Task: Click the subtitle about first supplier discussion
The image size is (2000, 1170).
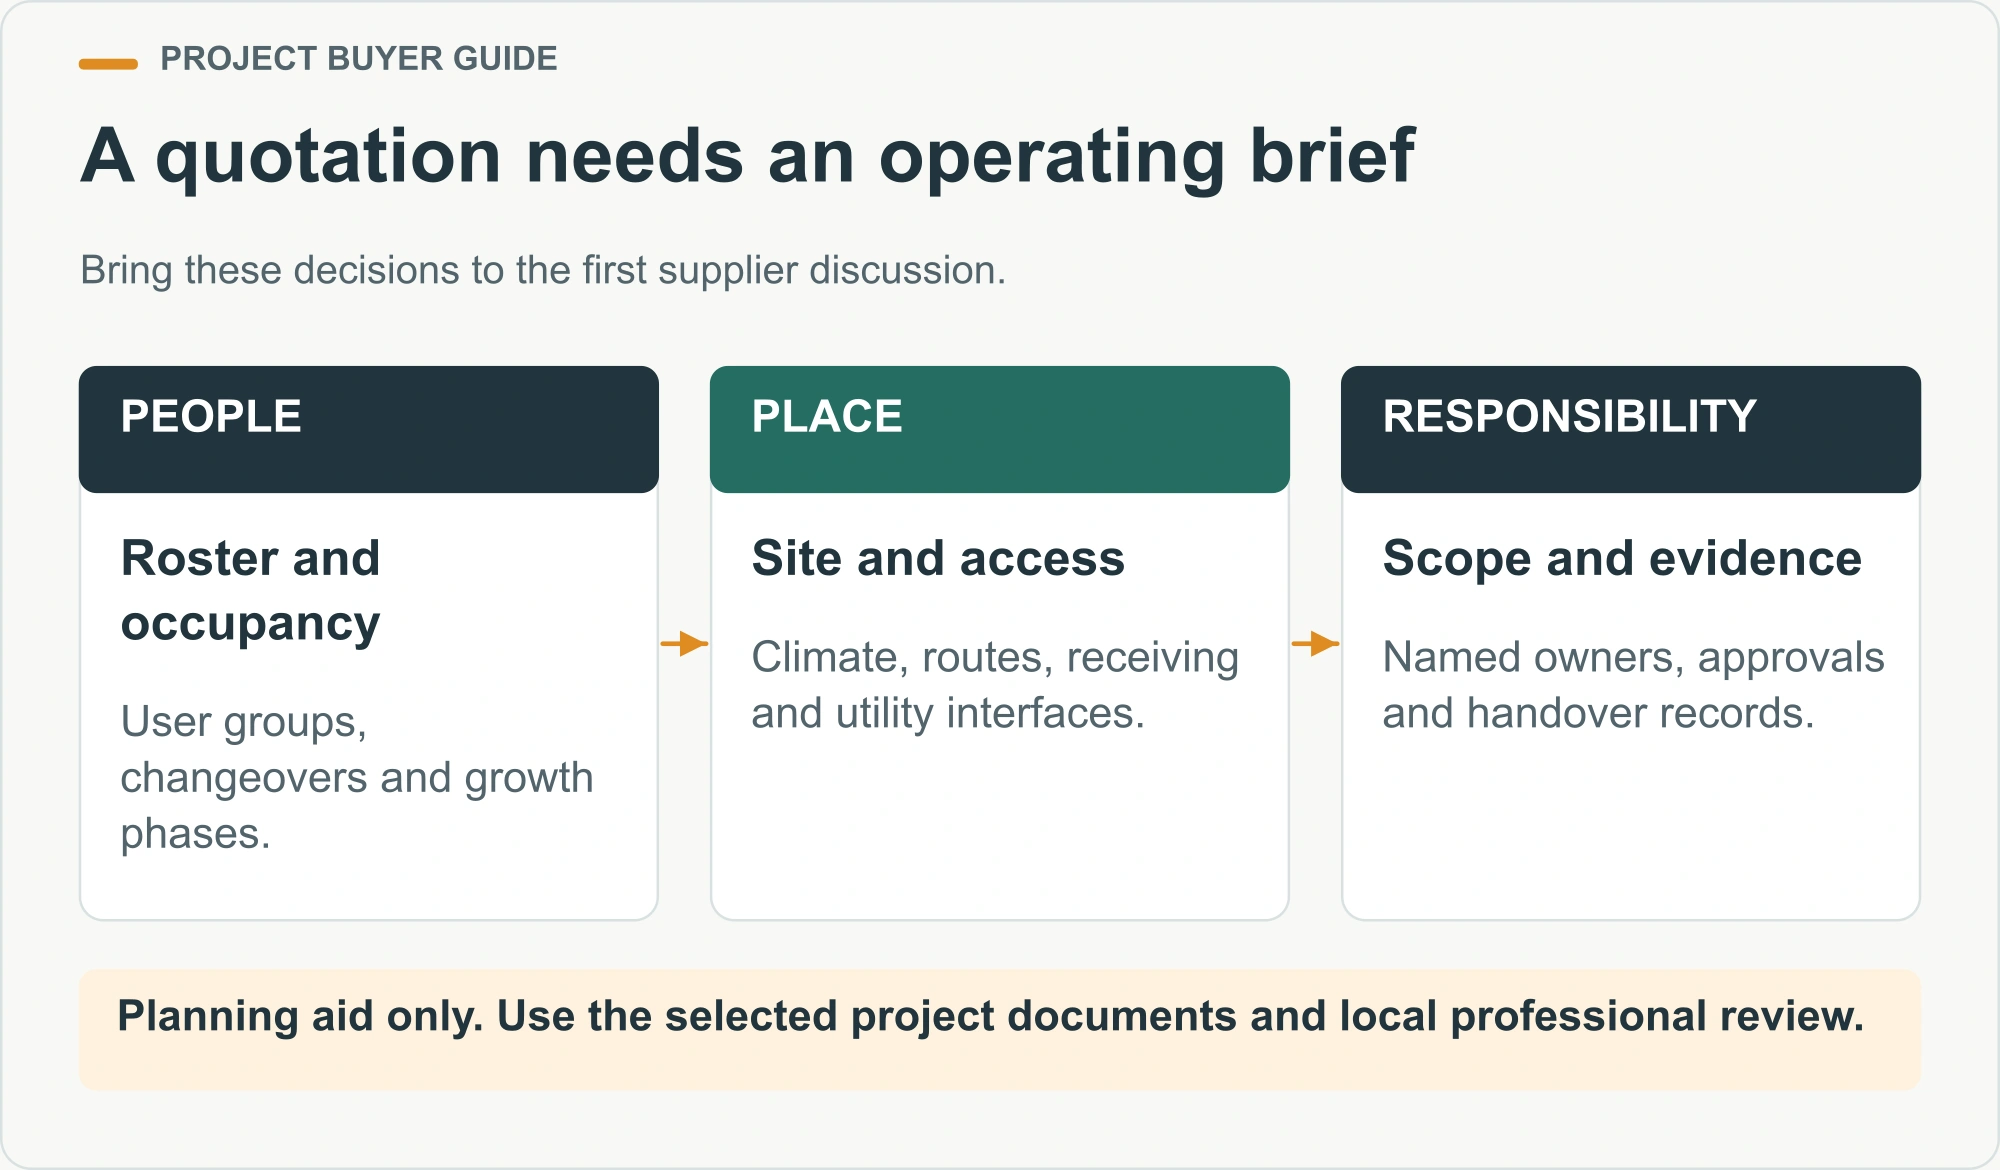Action: tap(543, 271)
